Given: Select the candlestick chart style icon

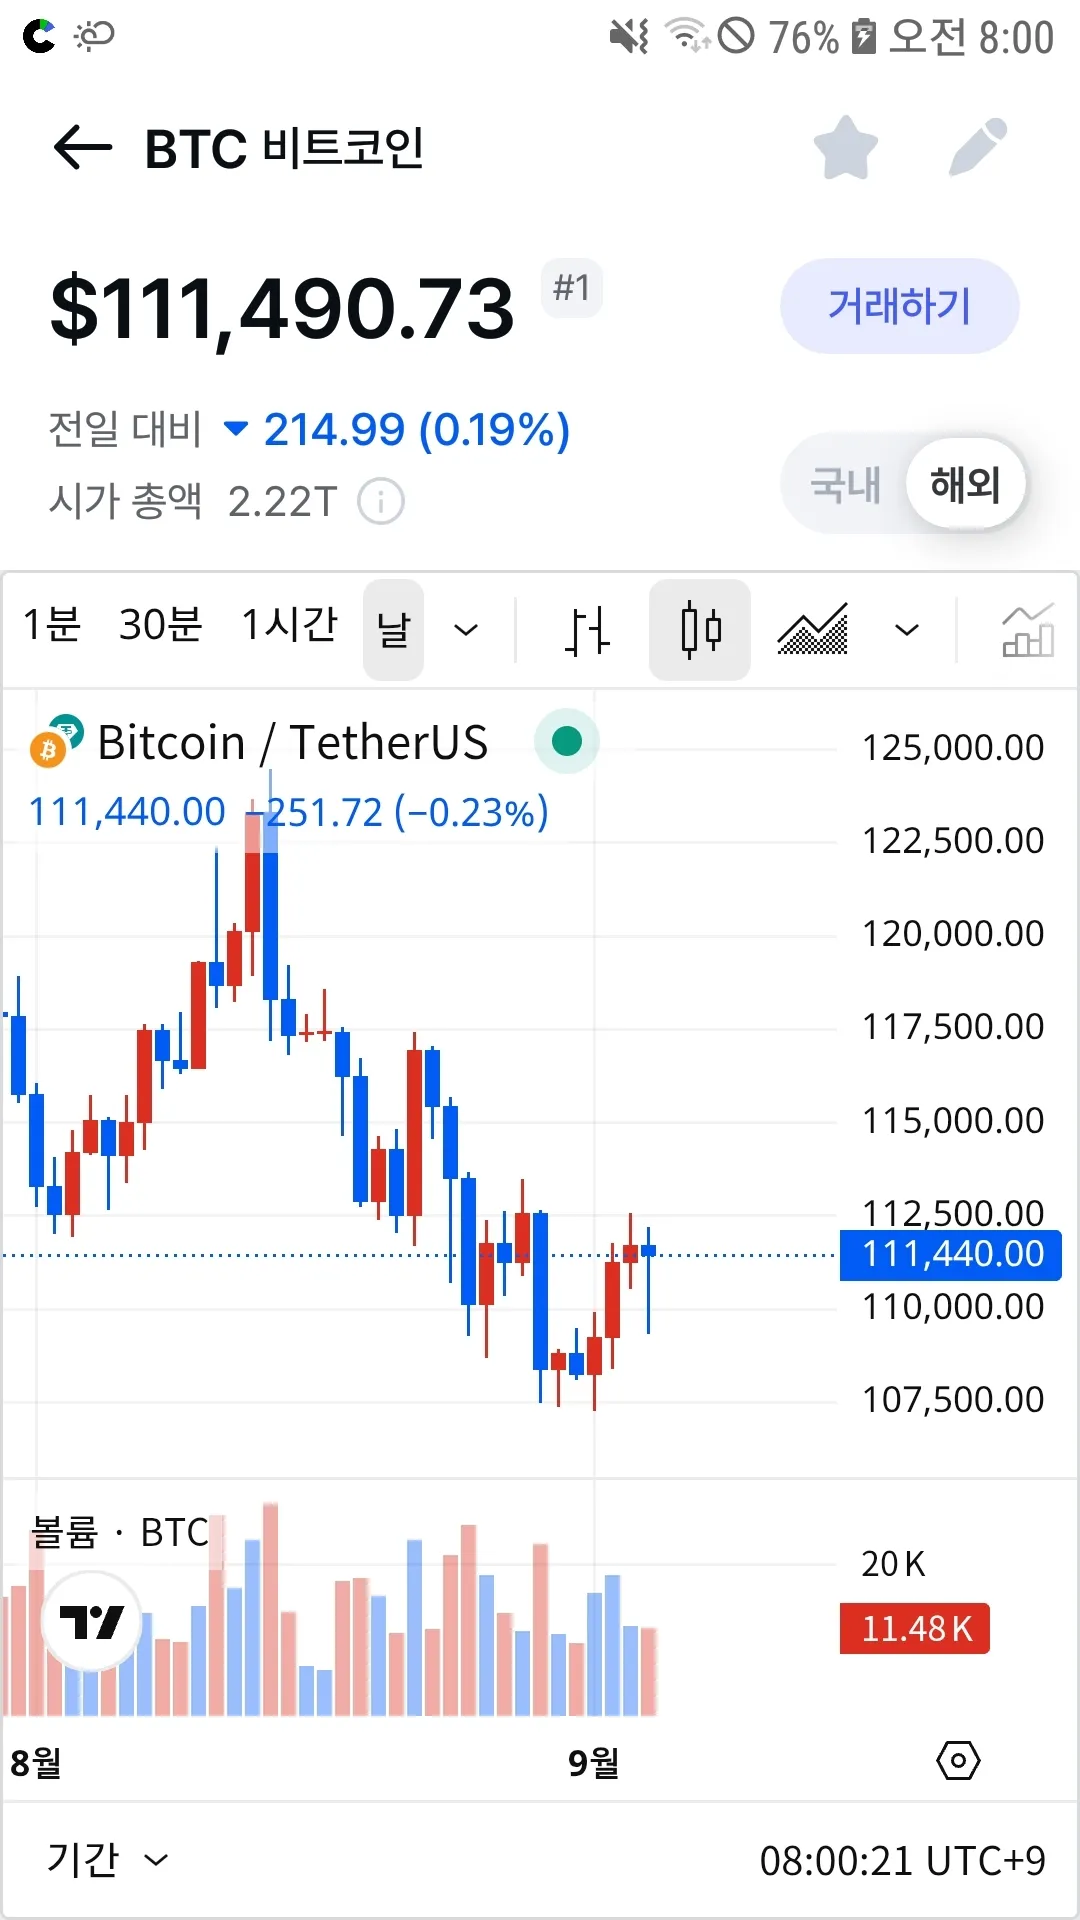Looking at the screenshot, I should pos(700,630).
